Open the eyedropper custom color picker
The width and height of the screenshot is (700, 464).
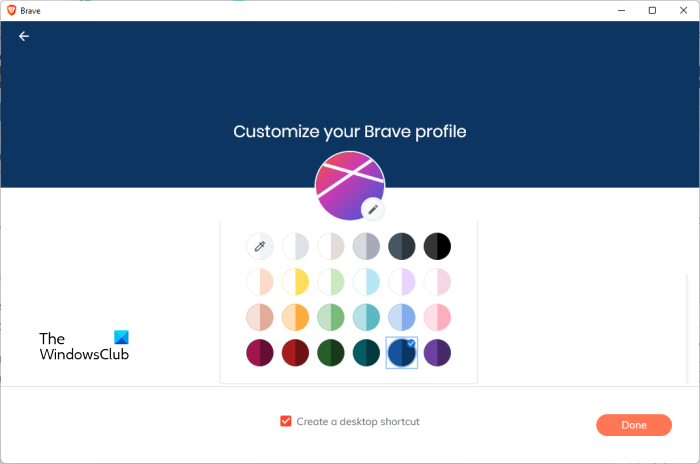[x=260, y=246]
